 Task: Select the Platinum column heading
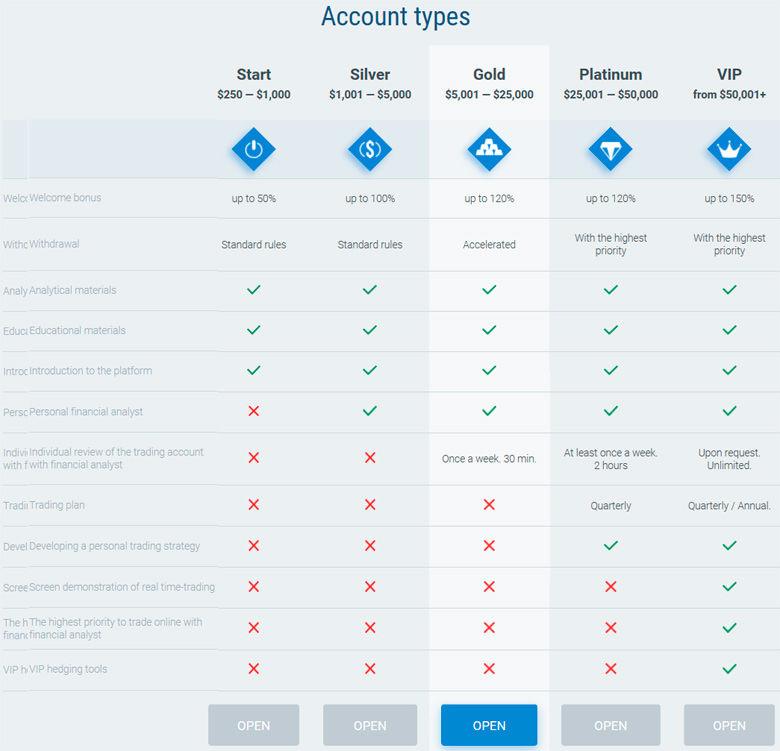(x=611, y=75)
